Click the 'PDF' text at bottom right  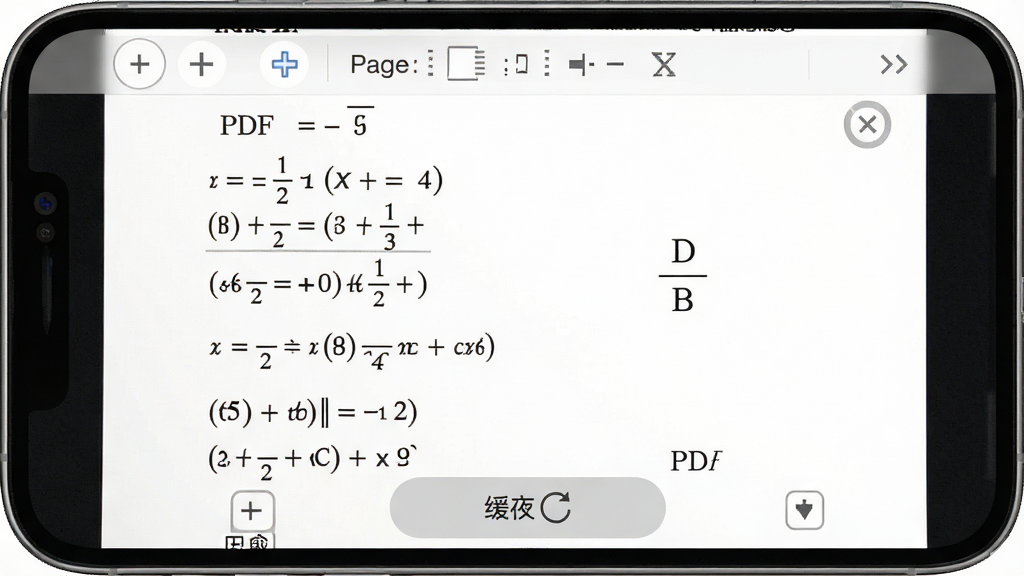(696, 461)
